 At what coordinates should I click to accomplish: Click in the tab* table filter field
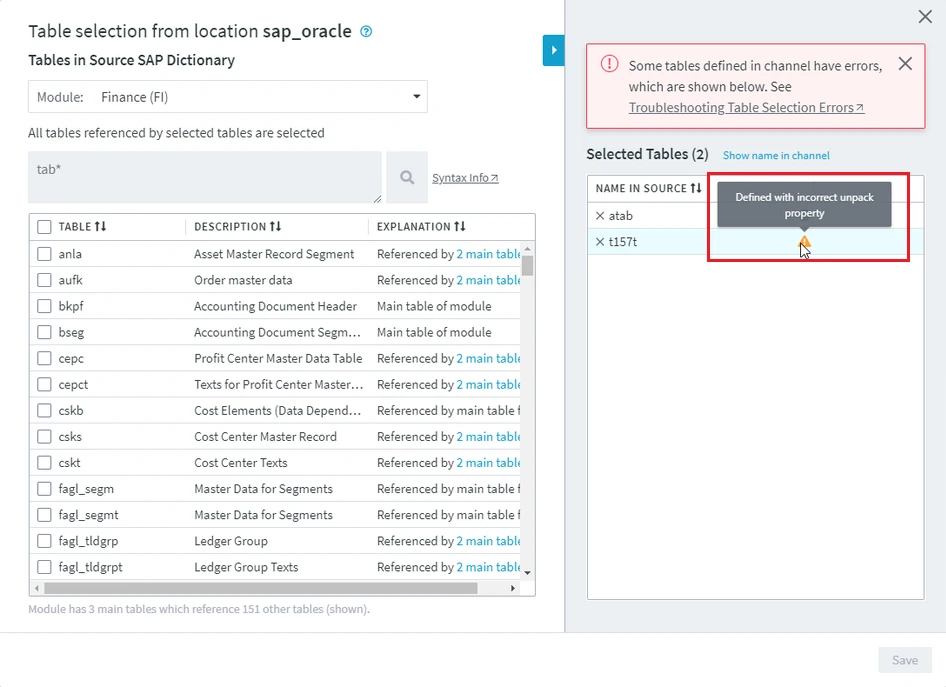coord(205,177)
